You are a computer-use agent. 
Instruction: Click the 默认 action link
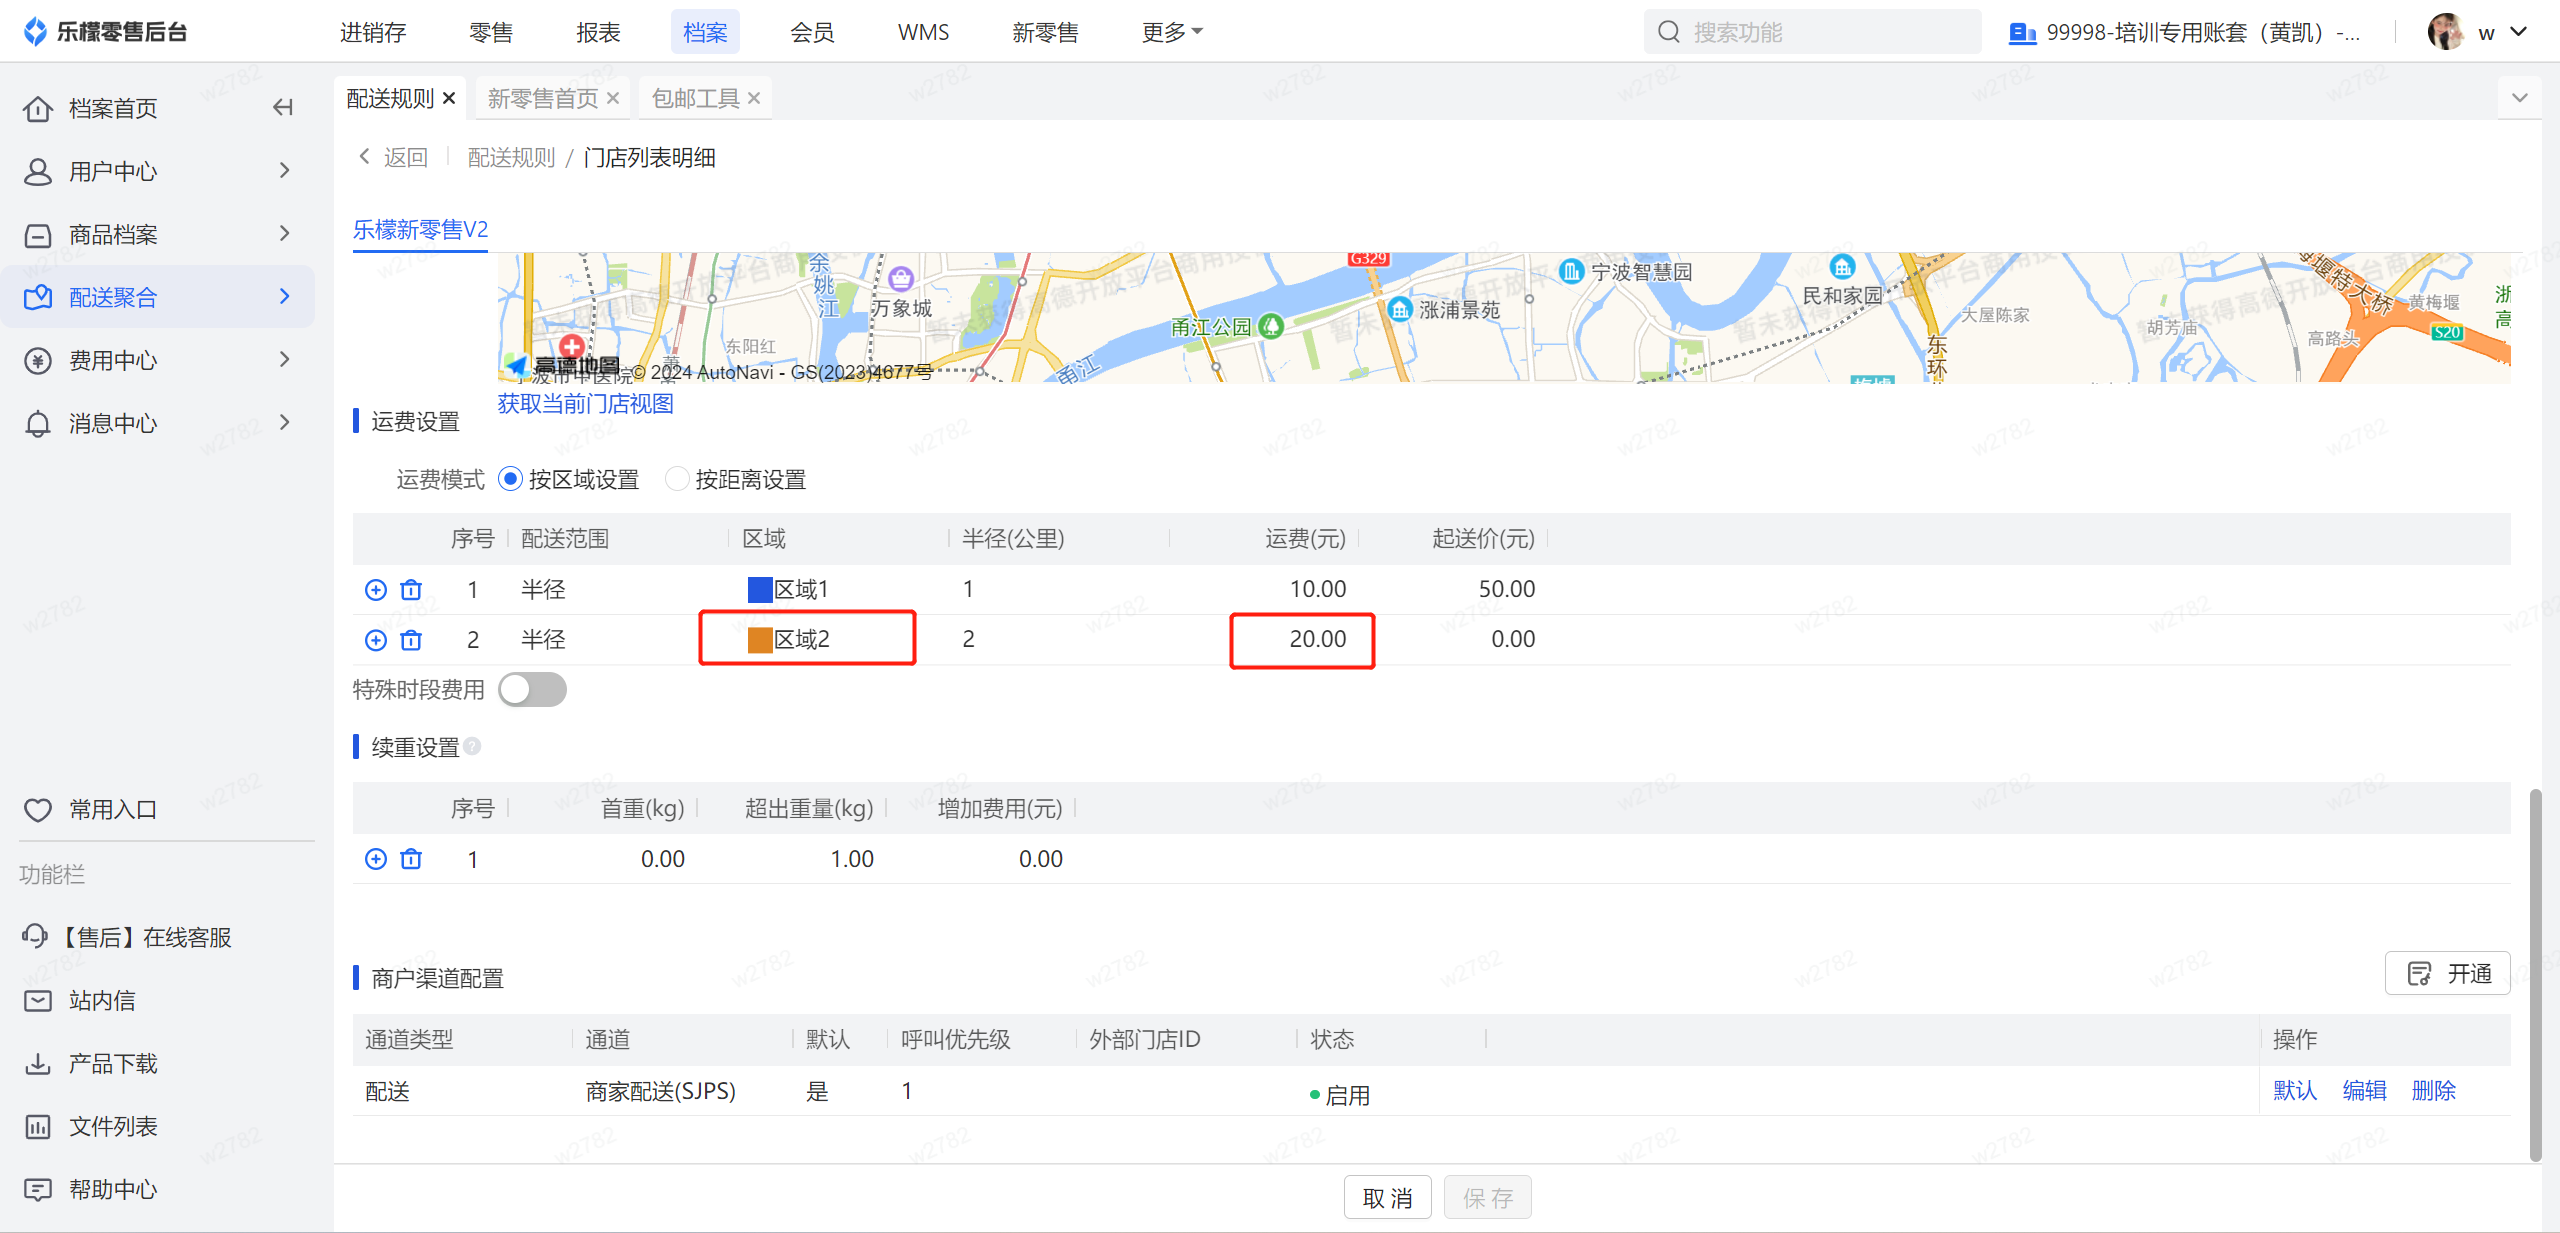pyautogui.click(x=2295, y=1091)
